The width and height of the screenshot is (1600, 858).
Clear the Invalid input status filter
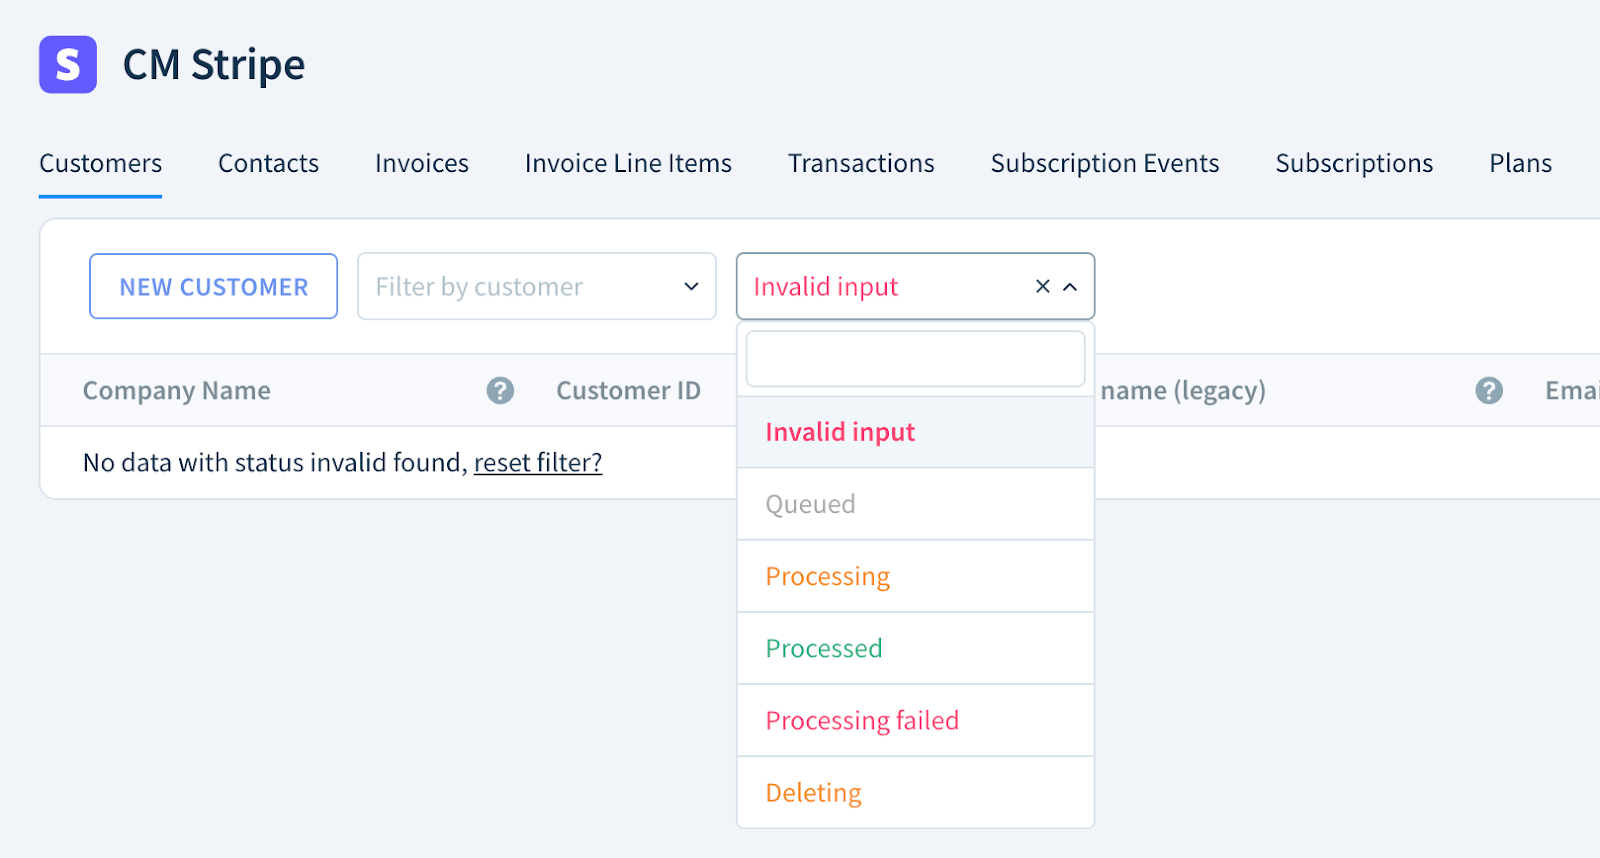click(1042, 287)
